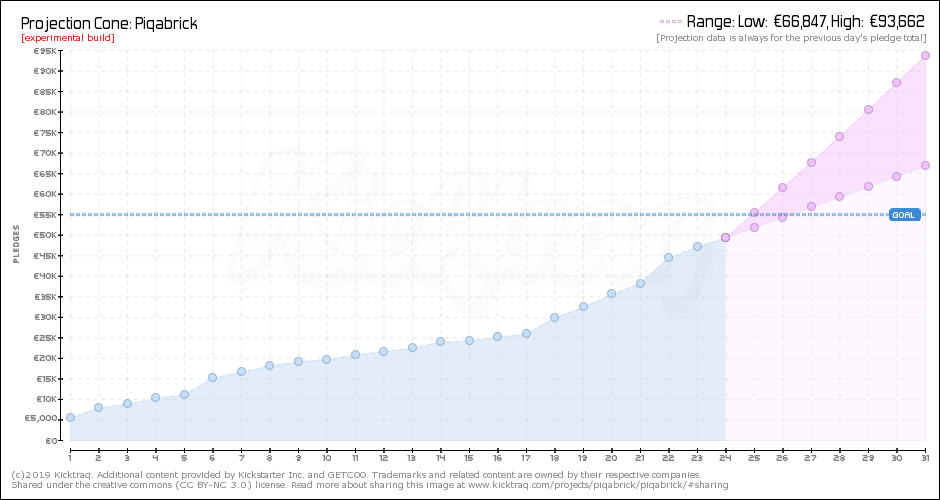Click the note about previous day's pledge total
The image size is (940, 500).
click(x=791, y=38)
